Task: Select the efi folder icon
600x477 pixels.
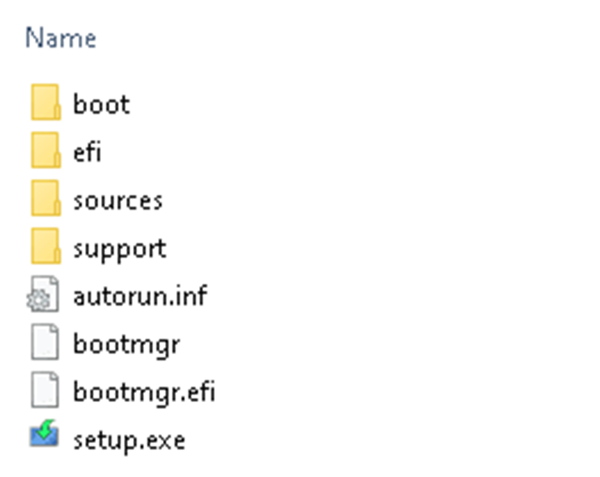Action: [45, 152]
